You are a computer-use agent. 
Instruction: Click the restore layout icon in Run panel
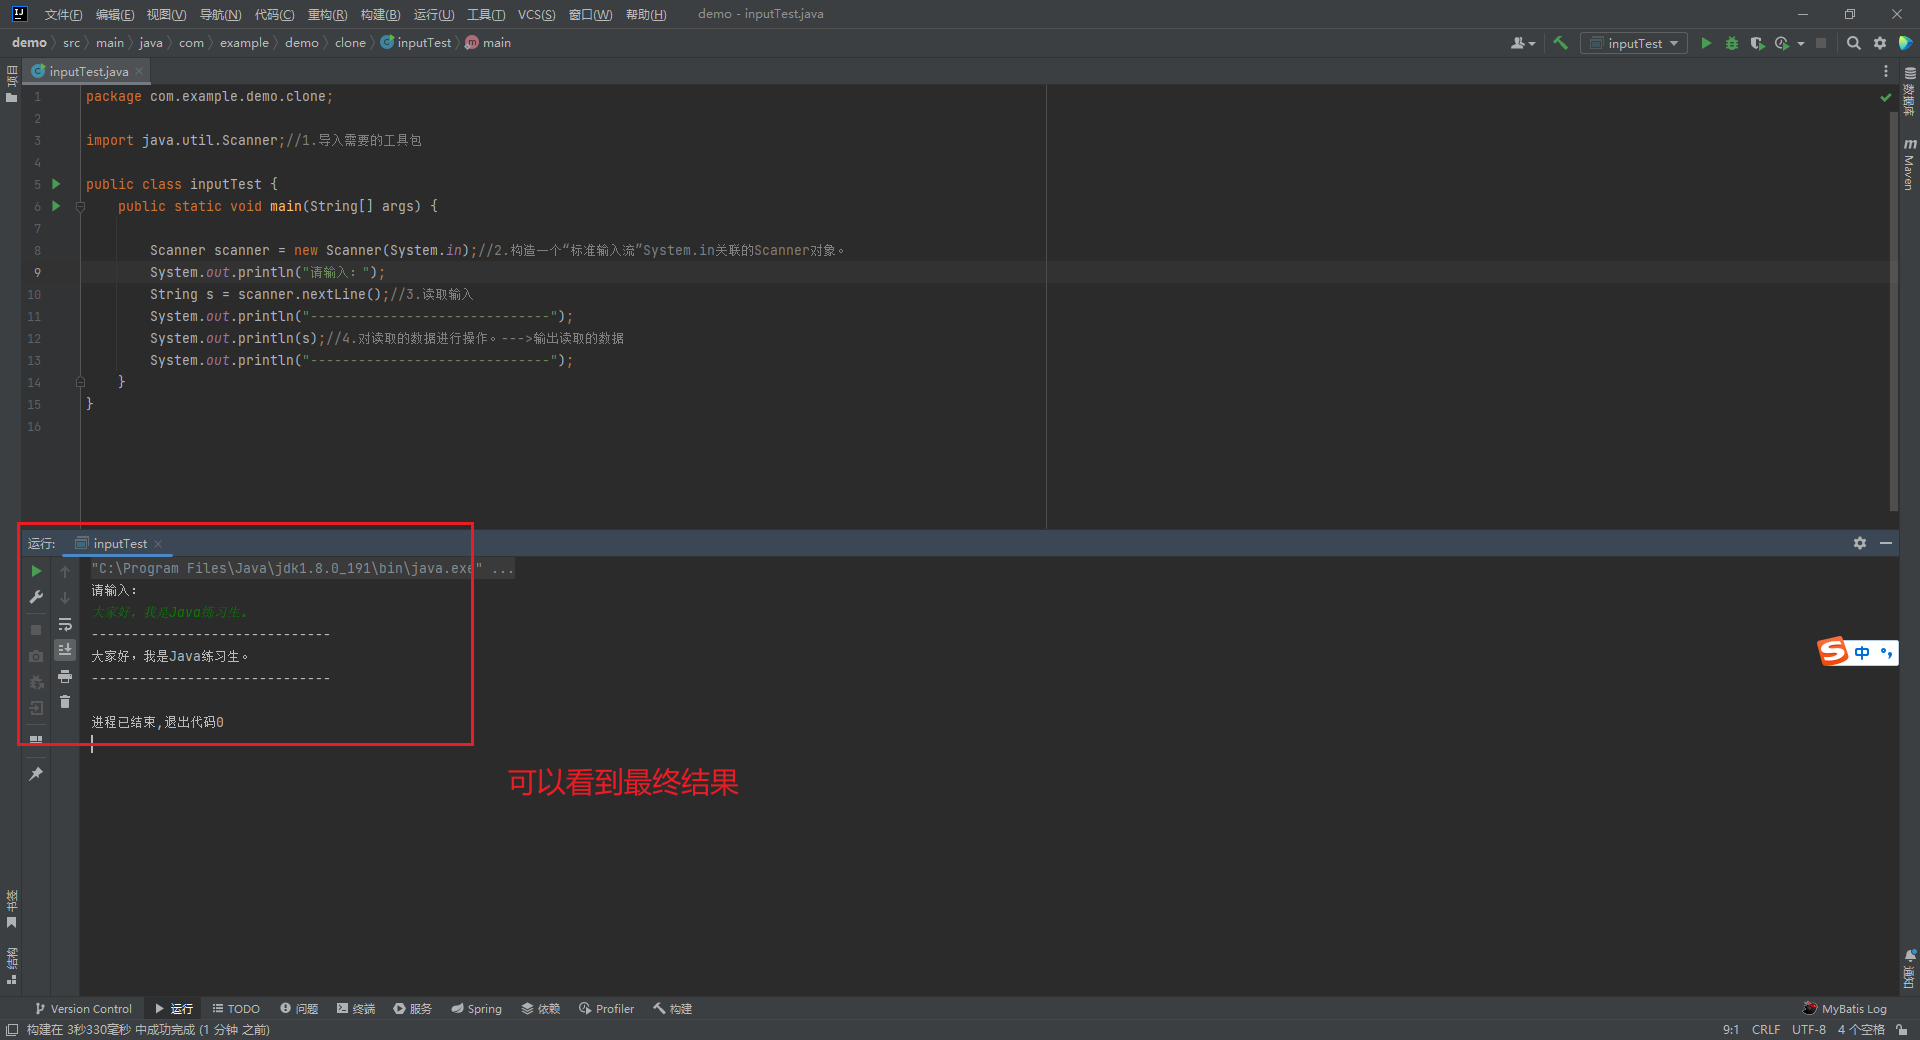tap(36, 740)
